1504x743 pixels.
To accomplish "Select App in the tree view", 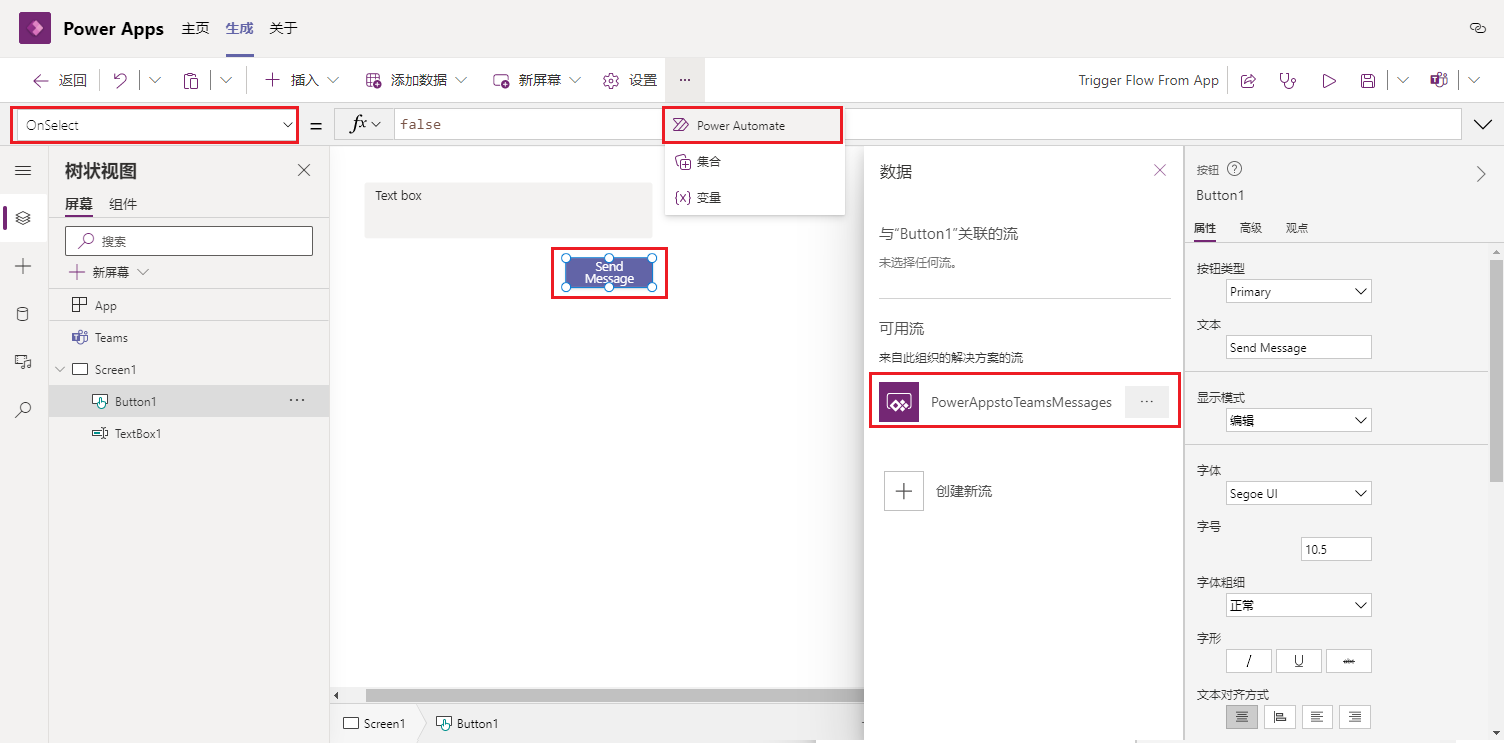I will click(x=189, y=305).
